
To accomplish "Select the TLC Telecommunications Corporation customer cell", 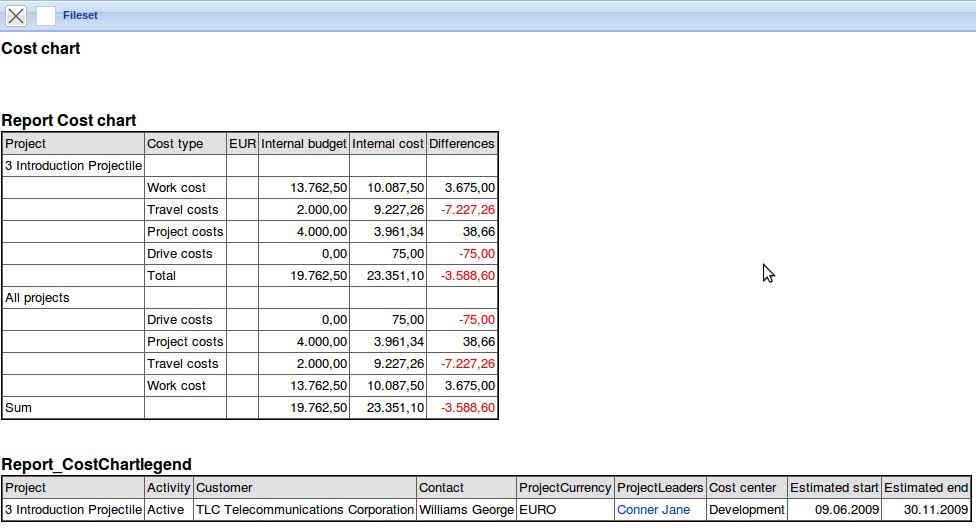I will point(305,510).
